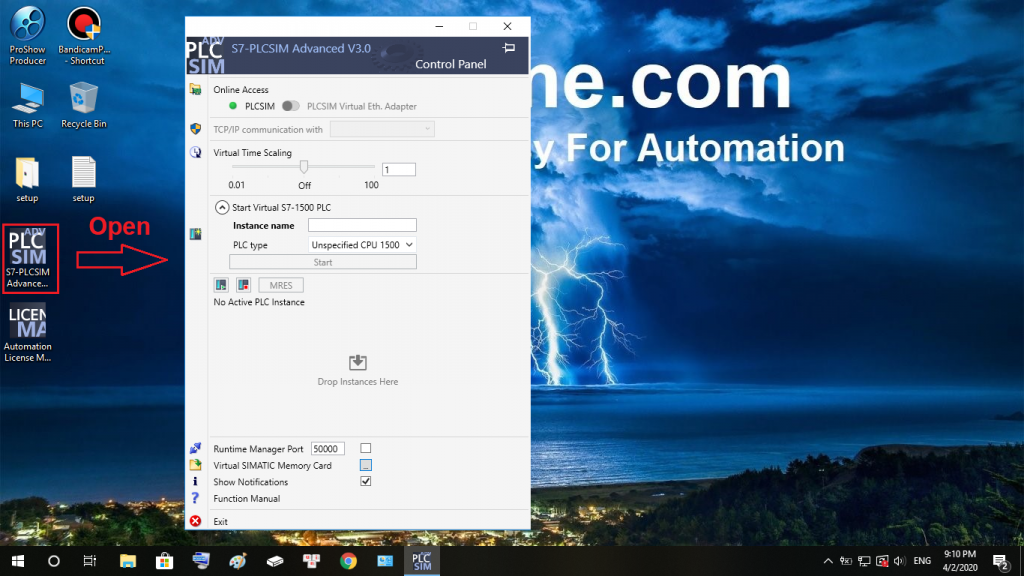This screenshot has height=576, width=1024.
Task: Open Google Chrome from the taskbar
Action: (348, 561)
